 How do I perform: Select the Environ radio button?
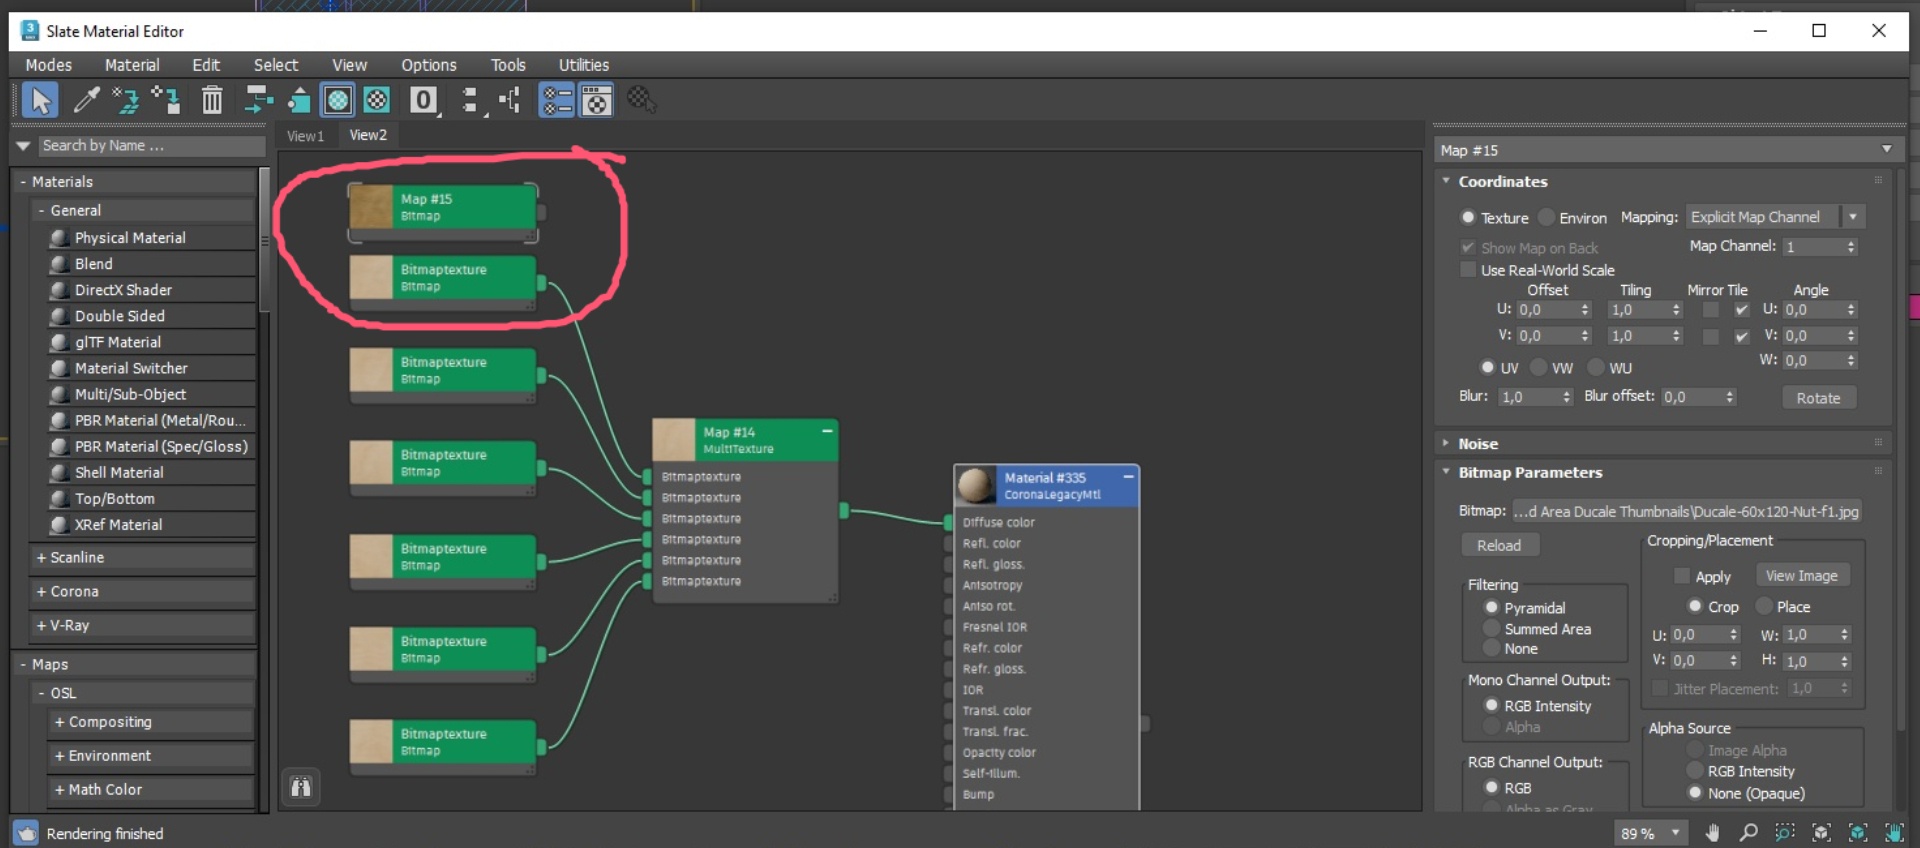click(1547, 217)
